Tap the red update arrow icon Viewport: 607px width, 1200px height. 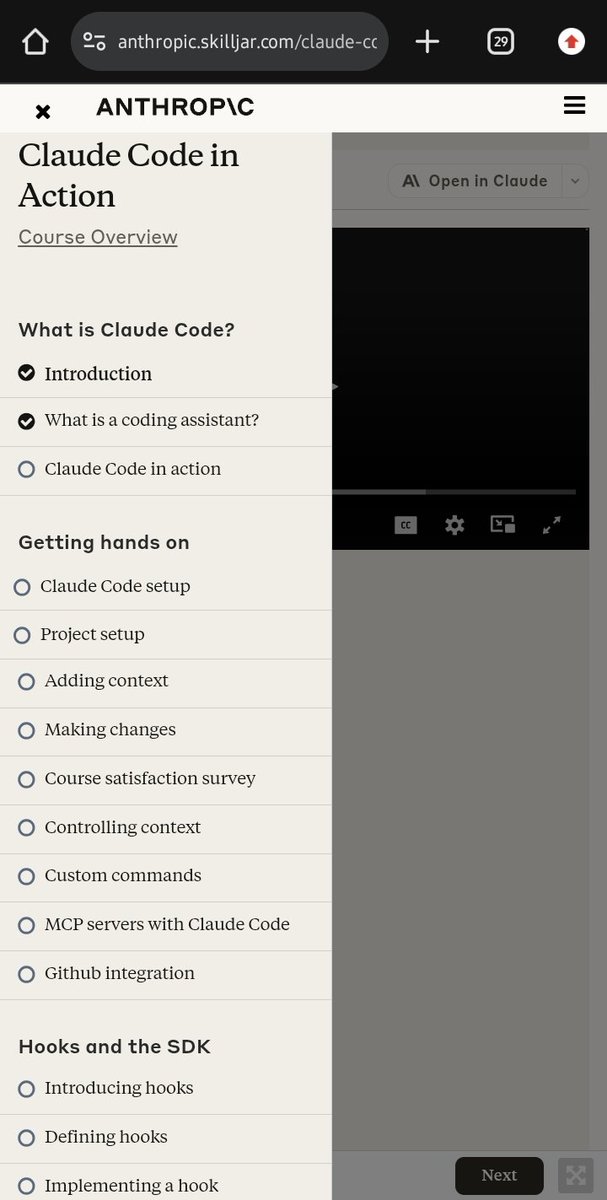(x=571, y=41)
